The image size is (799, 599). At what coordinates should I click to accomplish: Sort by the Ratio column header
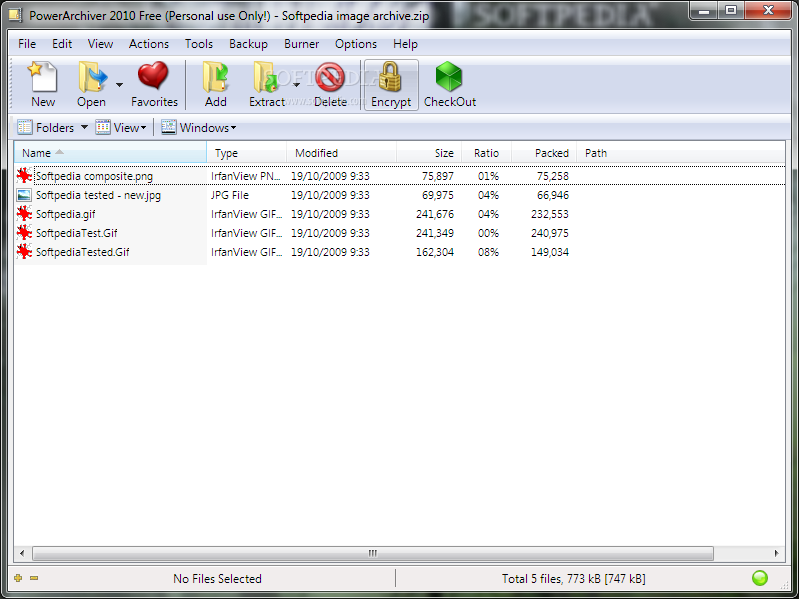click(486, 153)
